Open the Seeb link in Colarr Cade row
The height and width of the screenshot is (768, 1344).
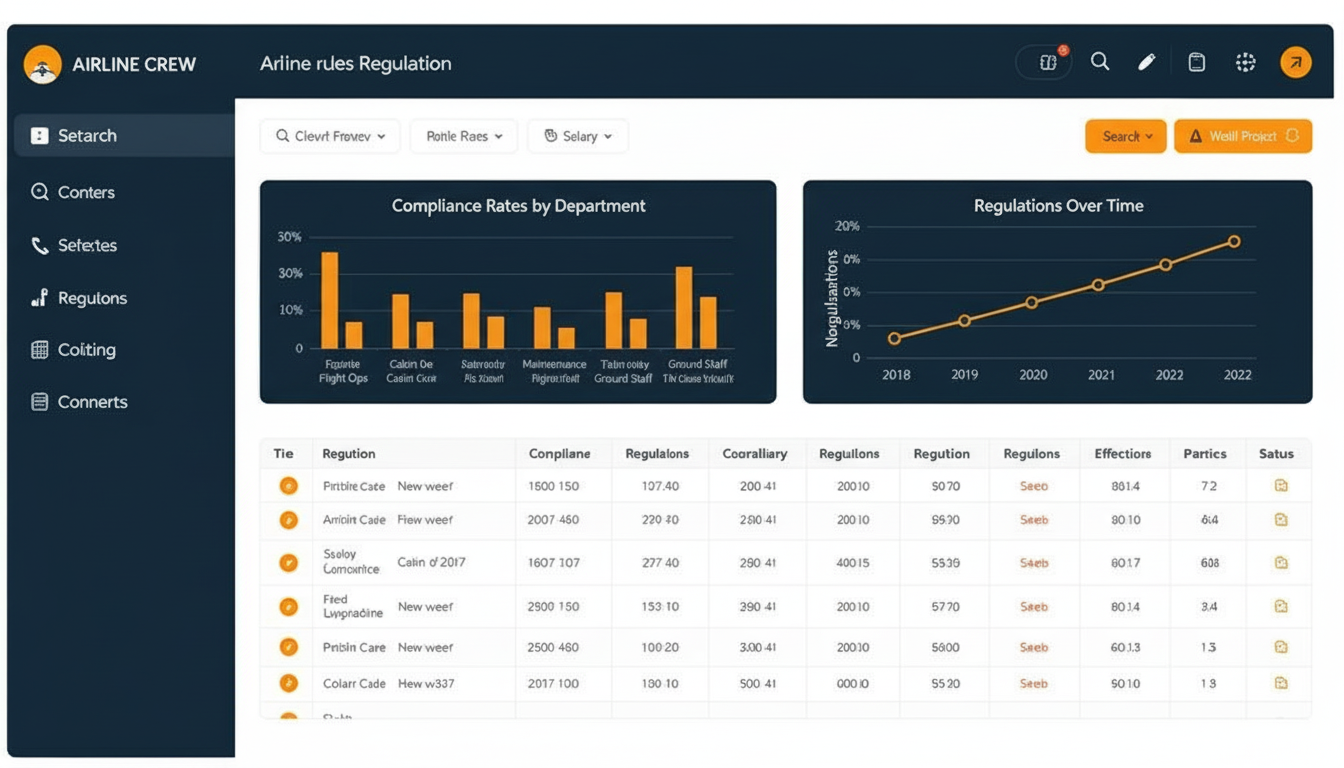1033,684
